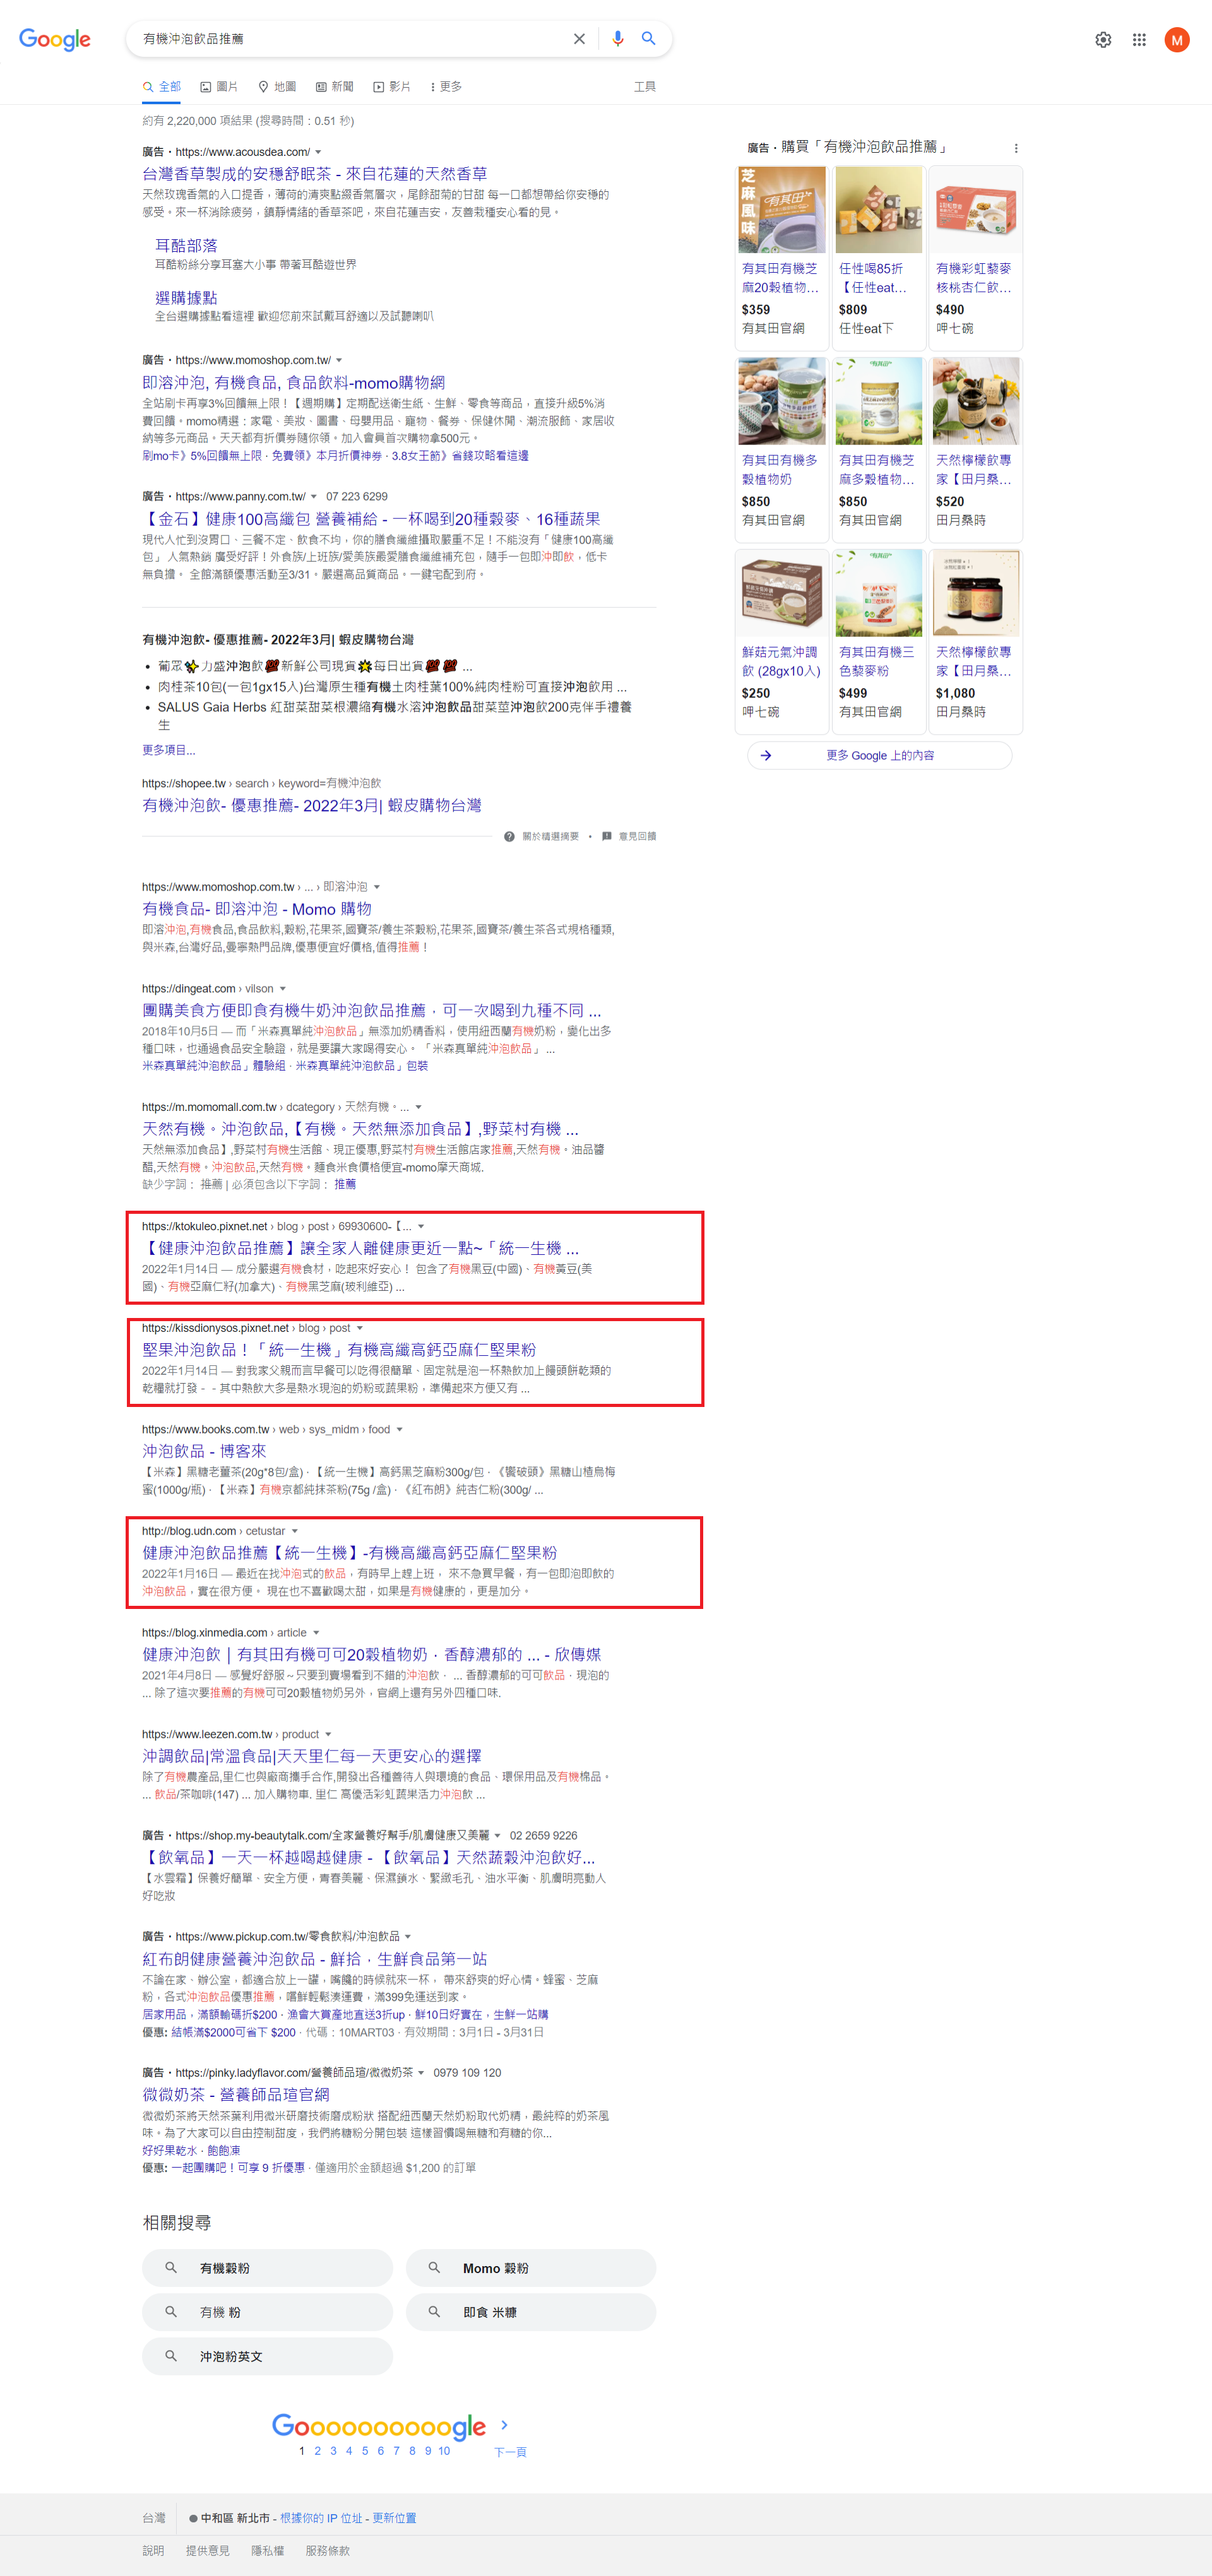The width and height of the screenshot is (1212, 2576).
Task: Open 天然檸檬飲專家 $1,080 product image
Action: (x=976, y=593)
